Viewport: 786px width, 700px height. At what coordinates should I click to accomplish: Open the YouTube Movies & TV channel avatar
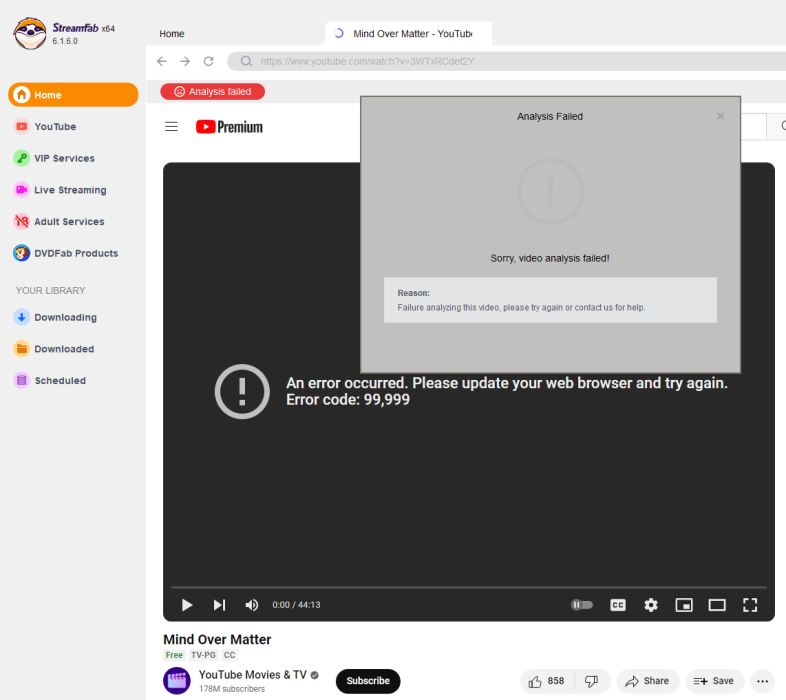[x=177, y=680]
